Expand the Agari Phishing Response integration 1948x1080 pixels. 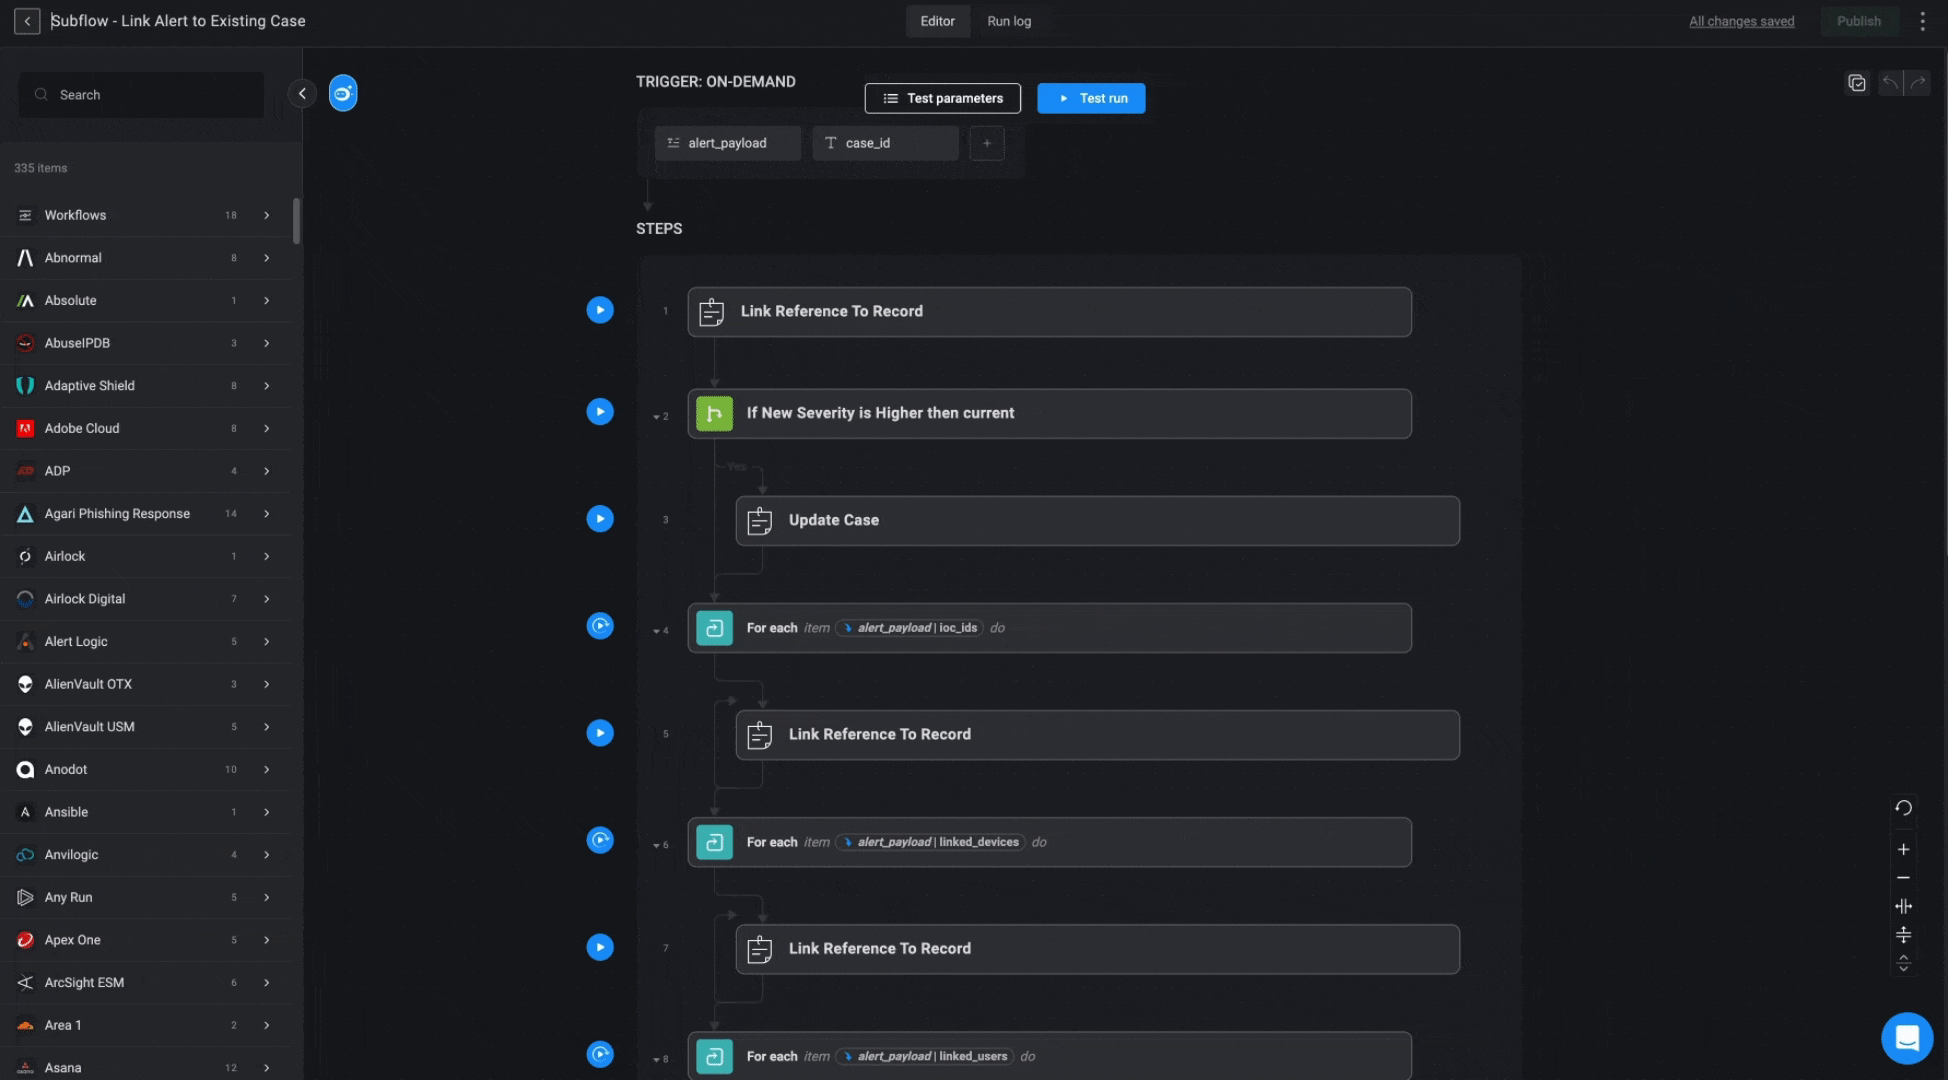[266, 514]
